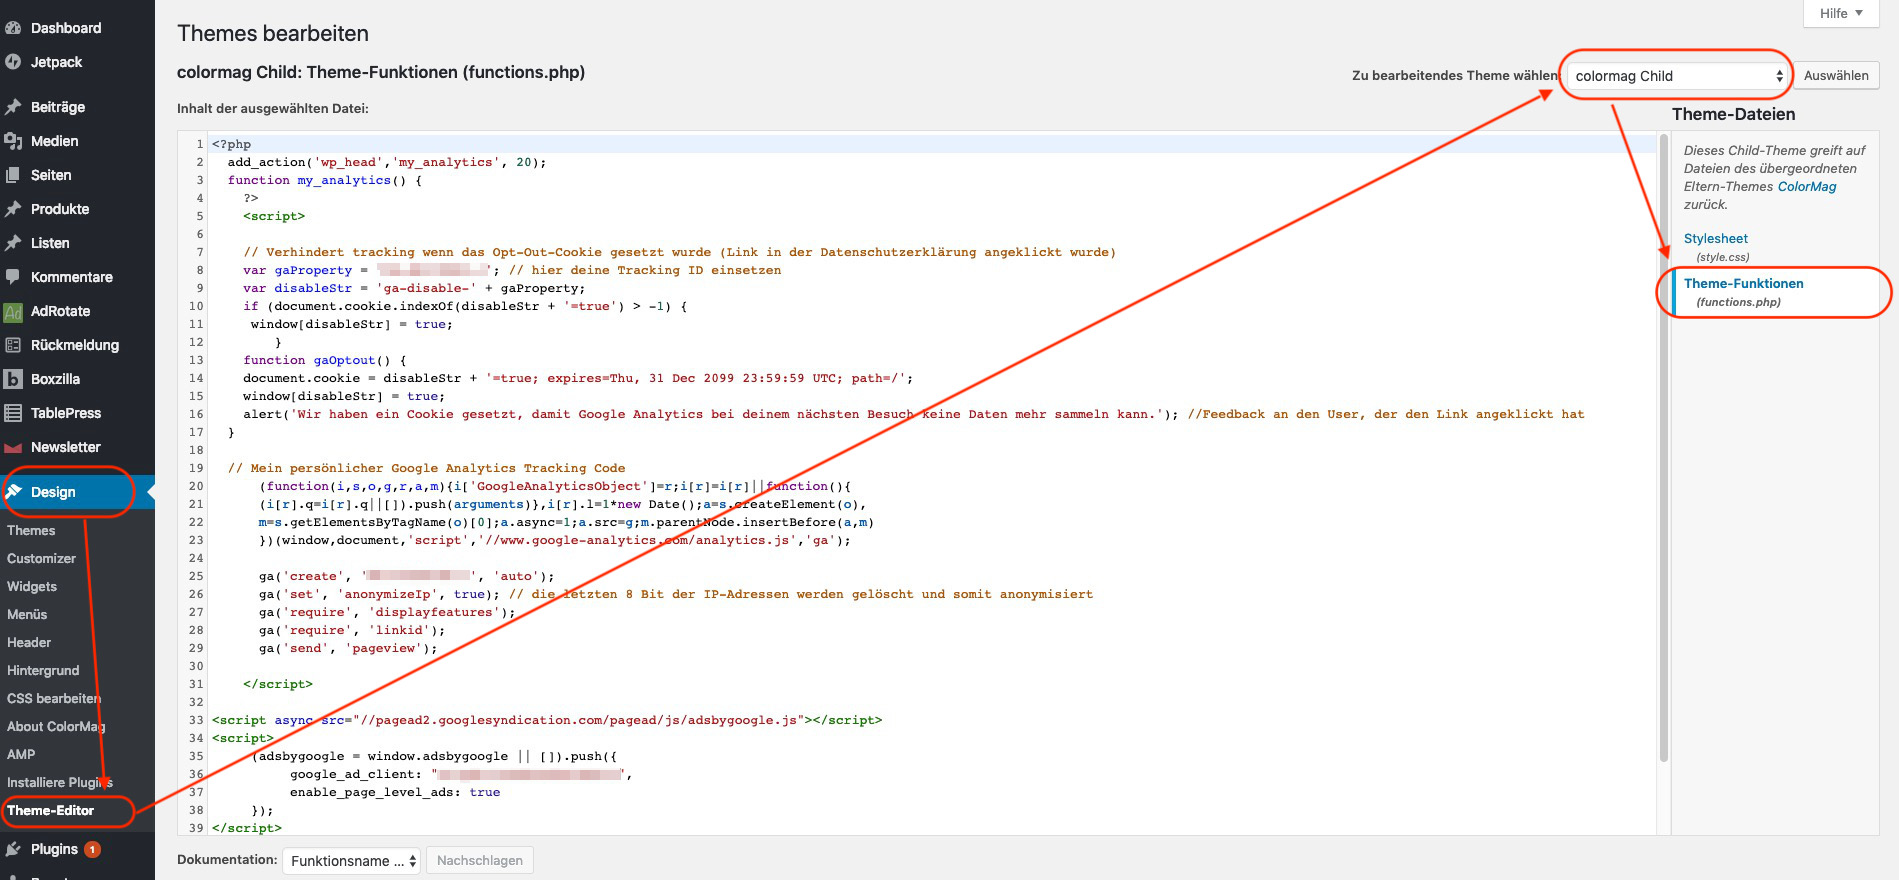This screenshot has width=1899, height=880.
Task: Open the Funktionsname documentation dropdown
Action: click(351, 861)
